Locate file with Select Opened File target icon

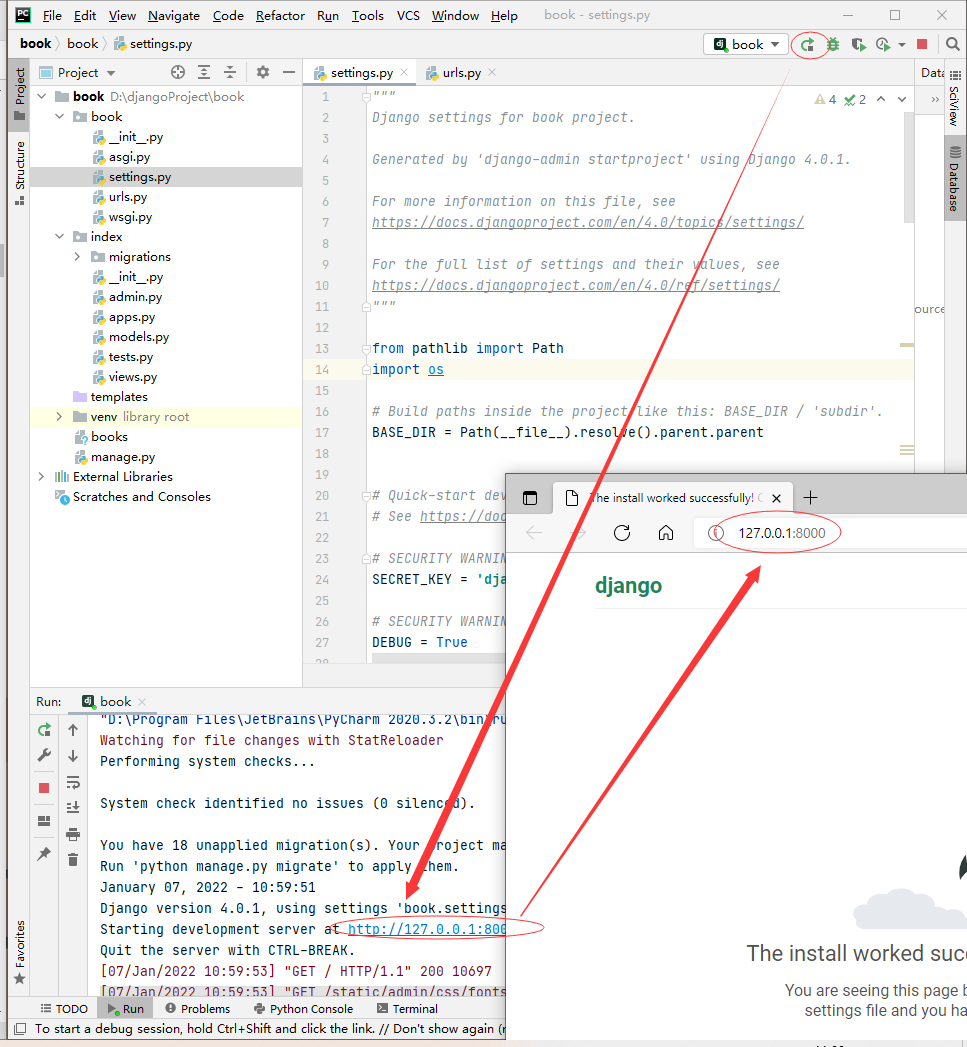pyautogui.click(x=178, y=72)
